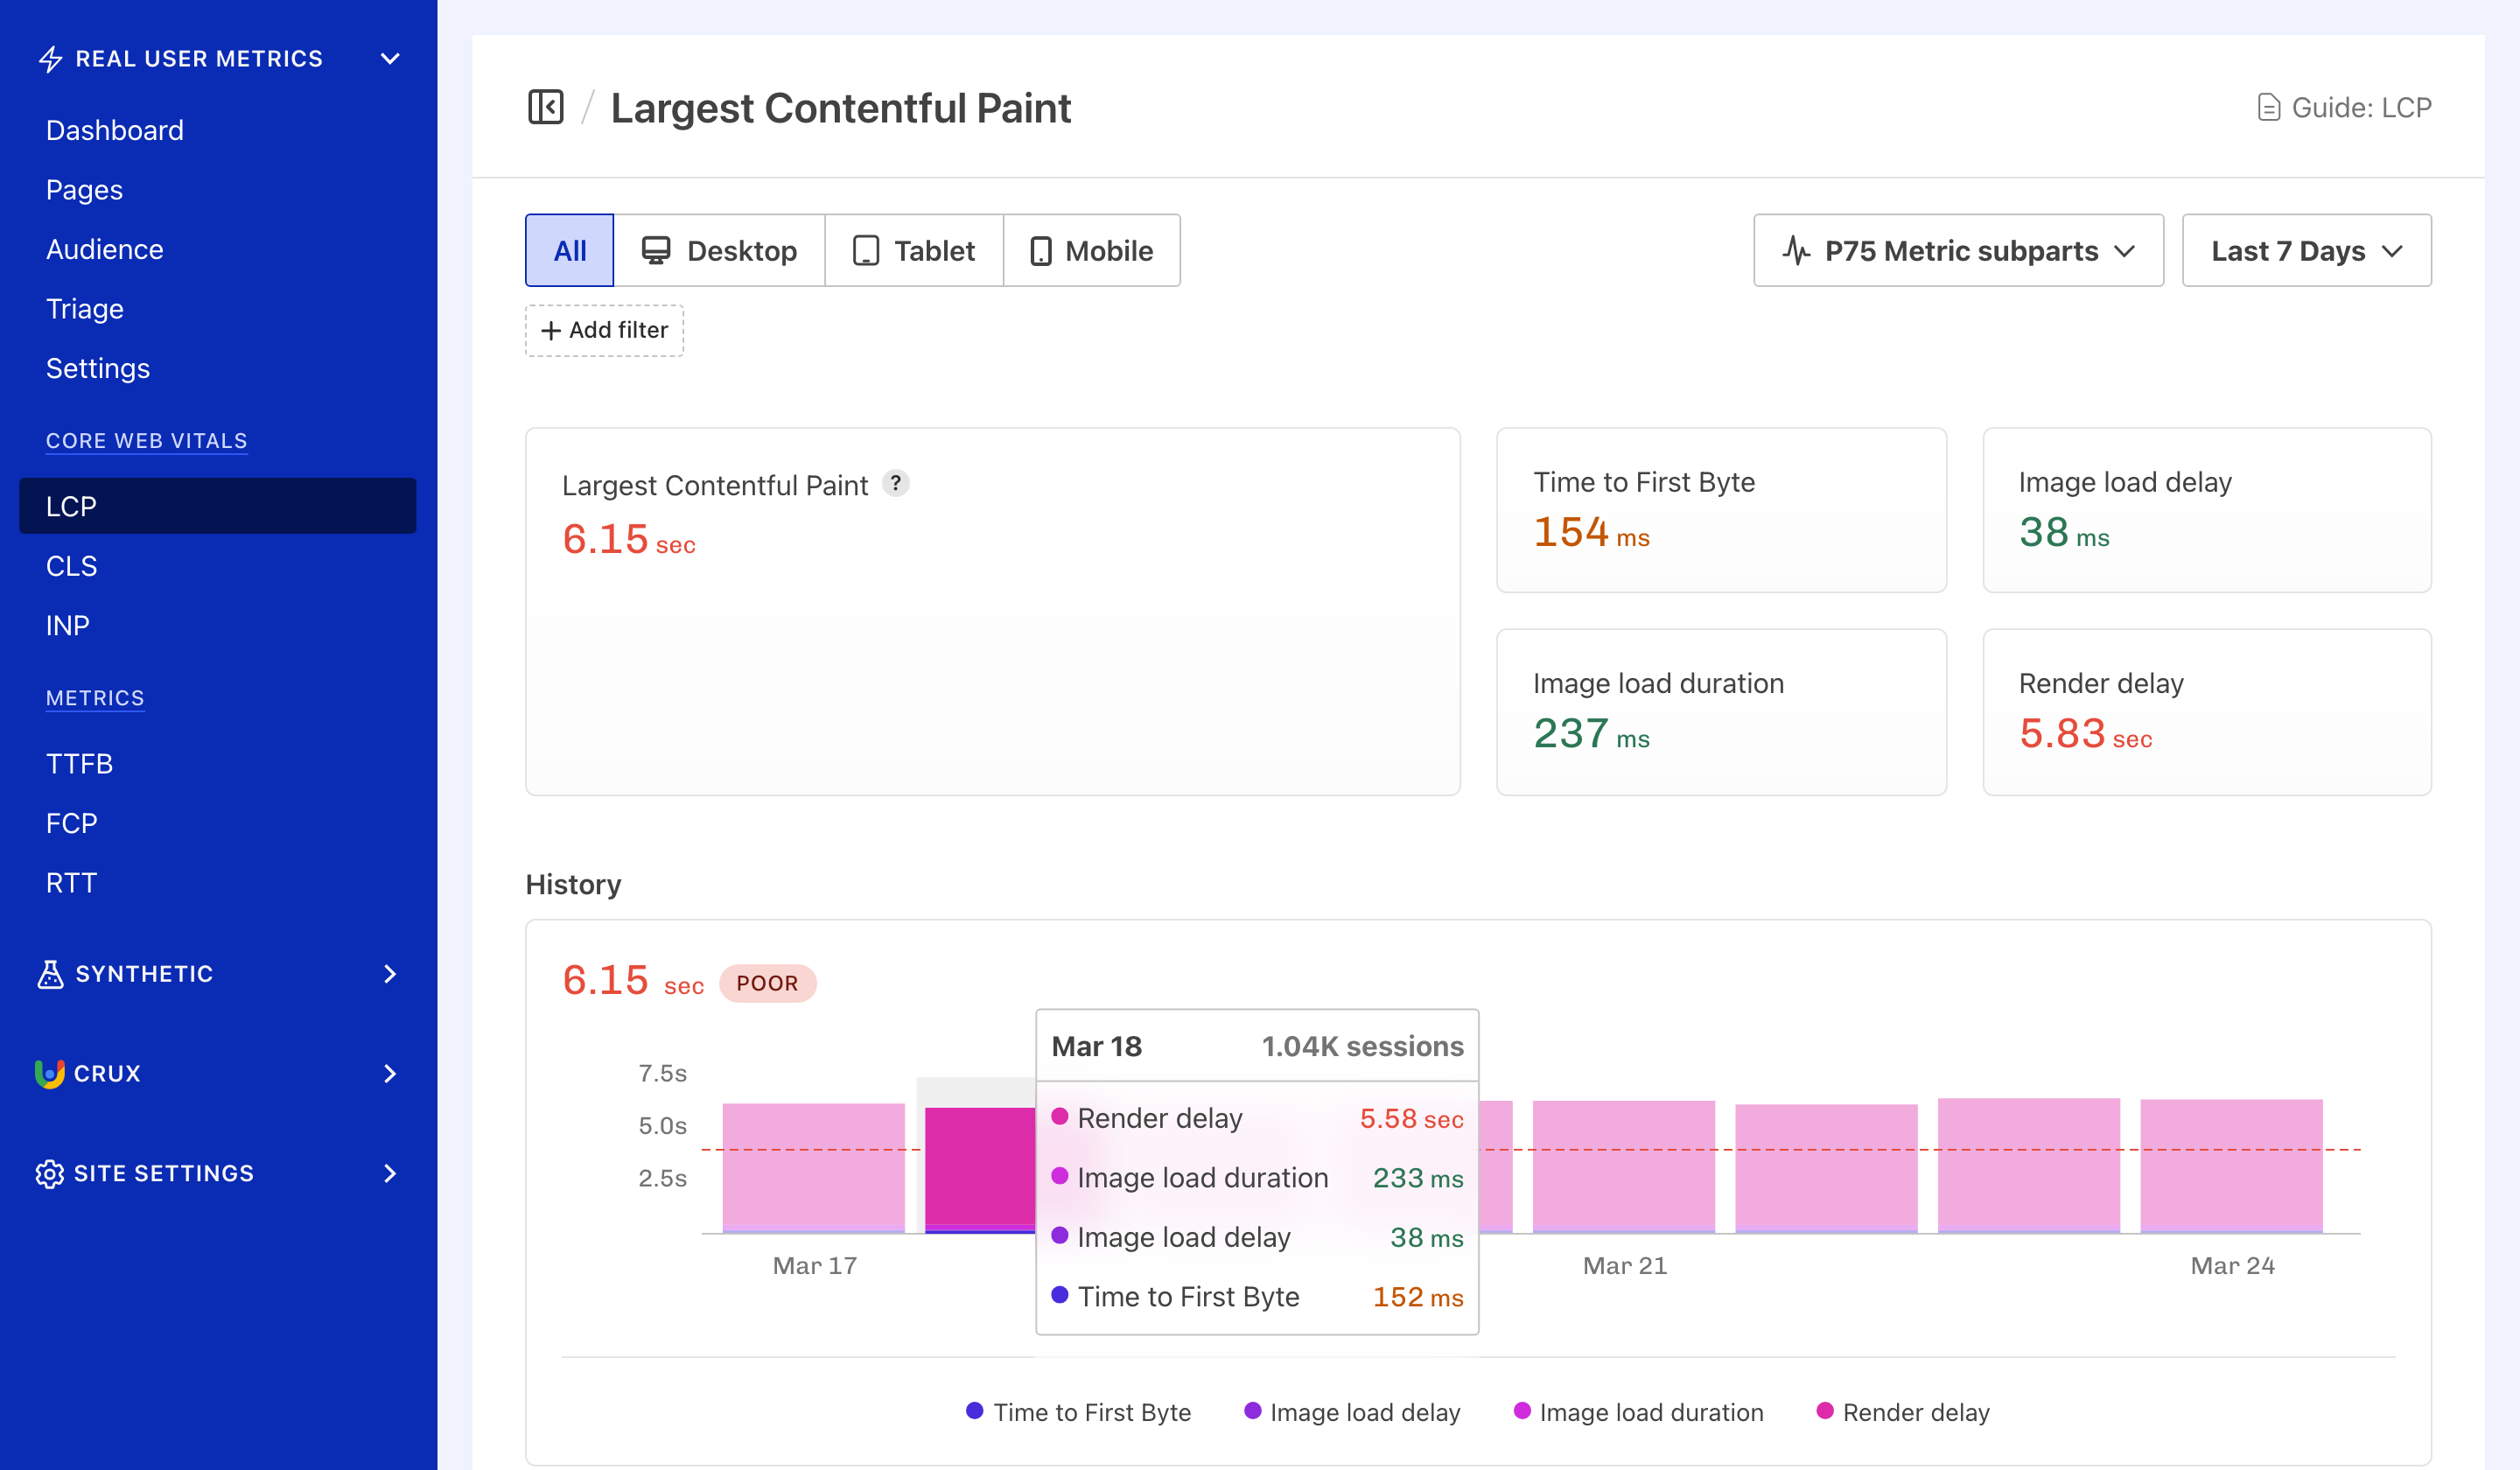2520x1470 pixels.
Task: Toggle Render delay in chart legend
Action: point(1903,1412)
